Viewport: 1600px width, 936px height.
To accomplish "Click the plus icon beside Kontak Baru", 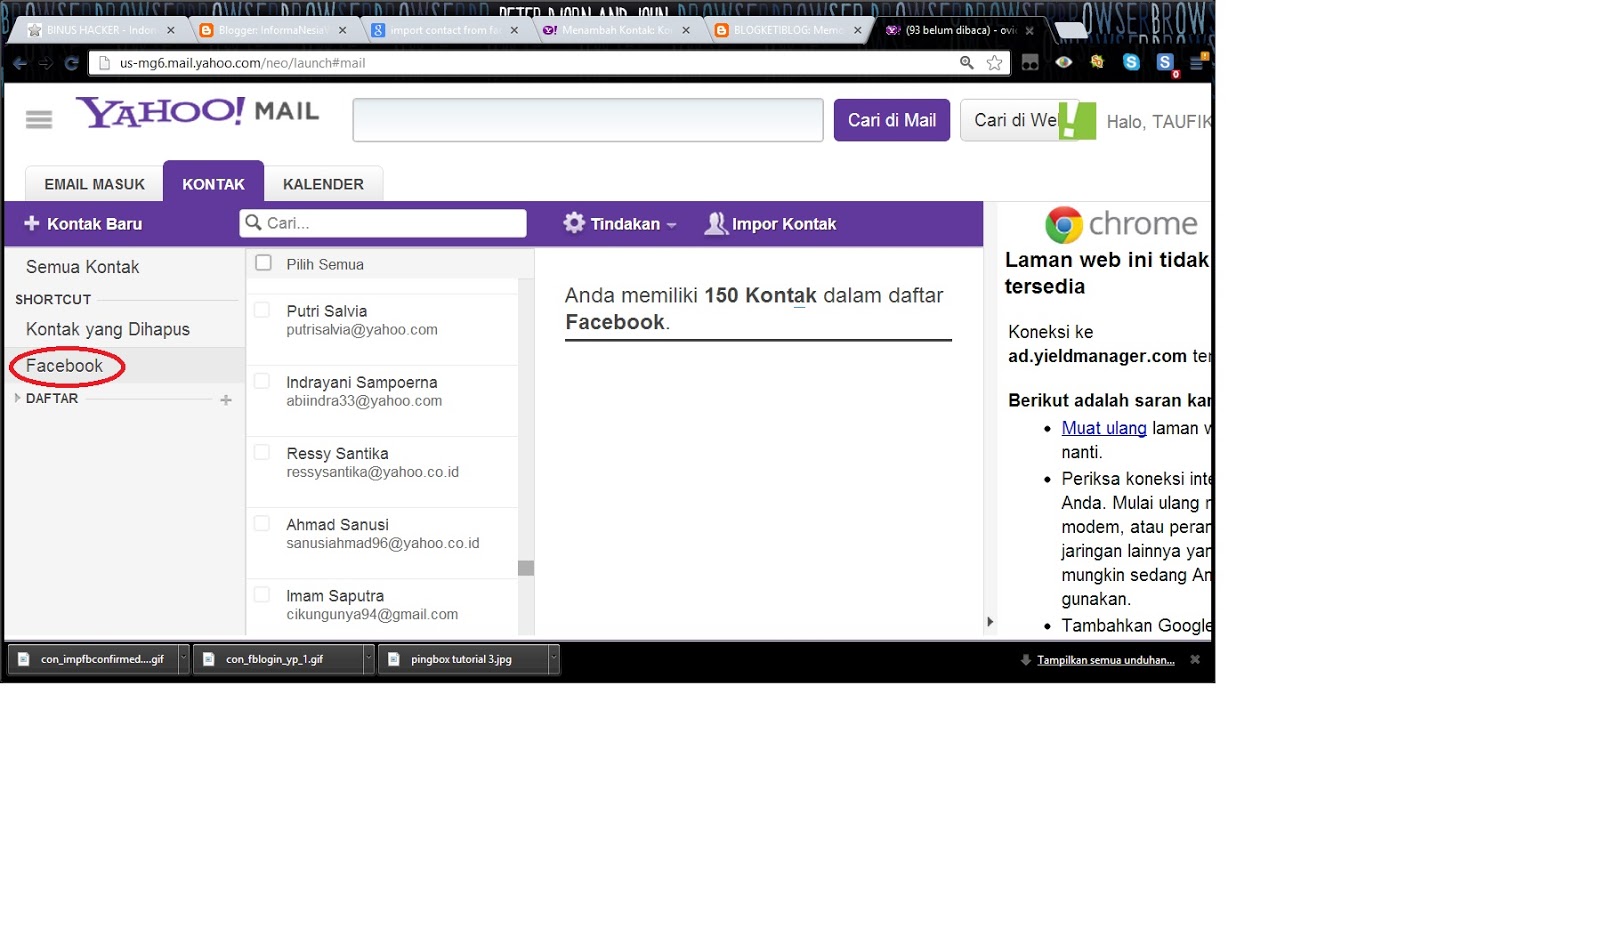I will 32,223.
